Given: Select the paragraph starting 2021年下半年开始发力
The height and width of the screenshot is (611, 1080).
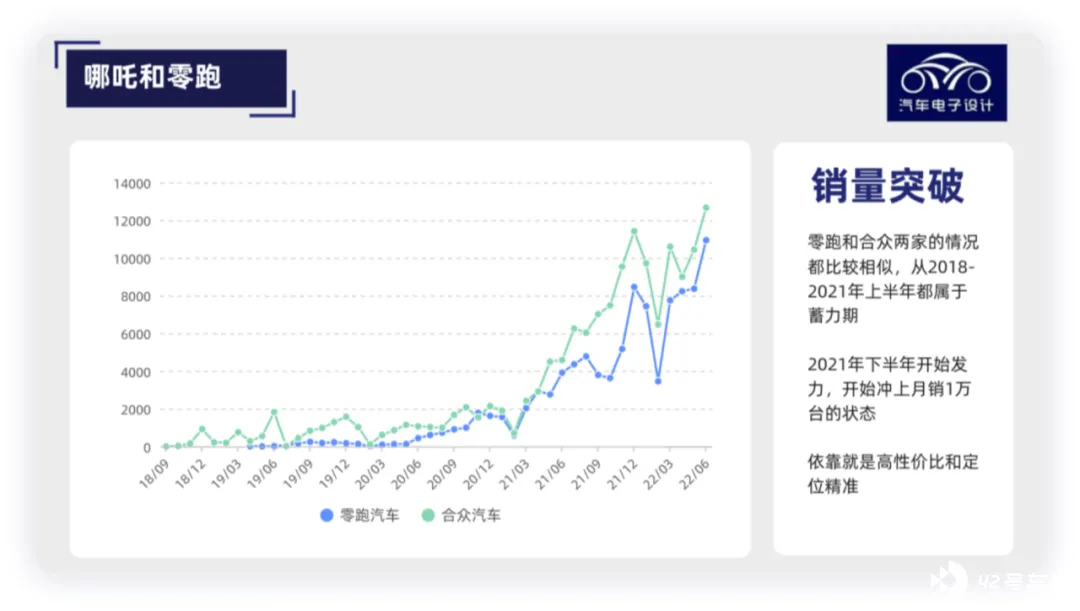Looking at the screenshot, I should pos(889,389).
